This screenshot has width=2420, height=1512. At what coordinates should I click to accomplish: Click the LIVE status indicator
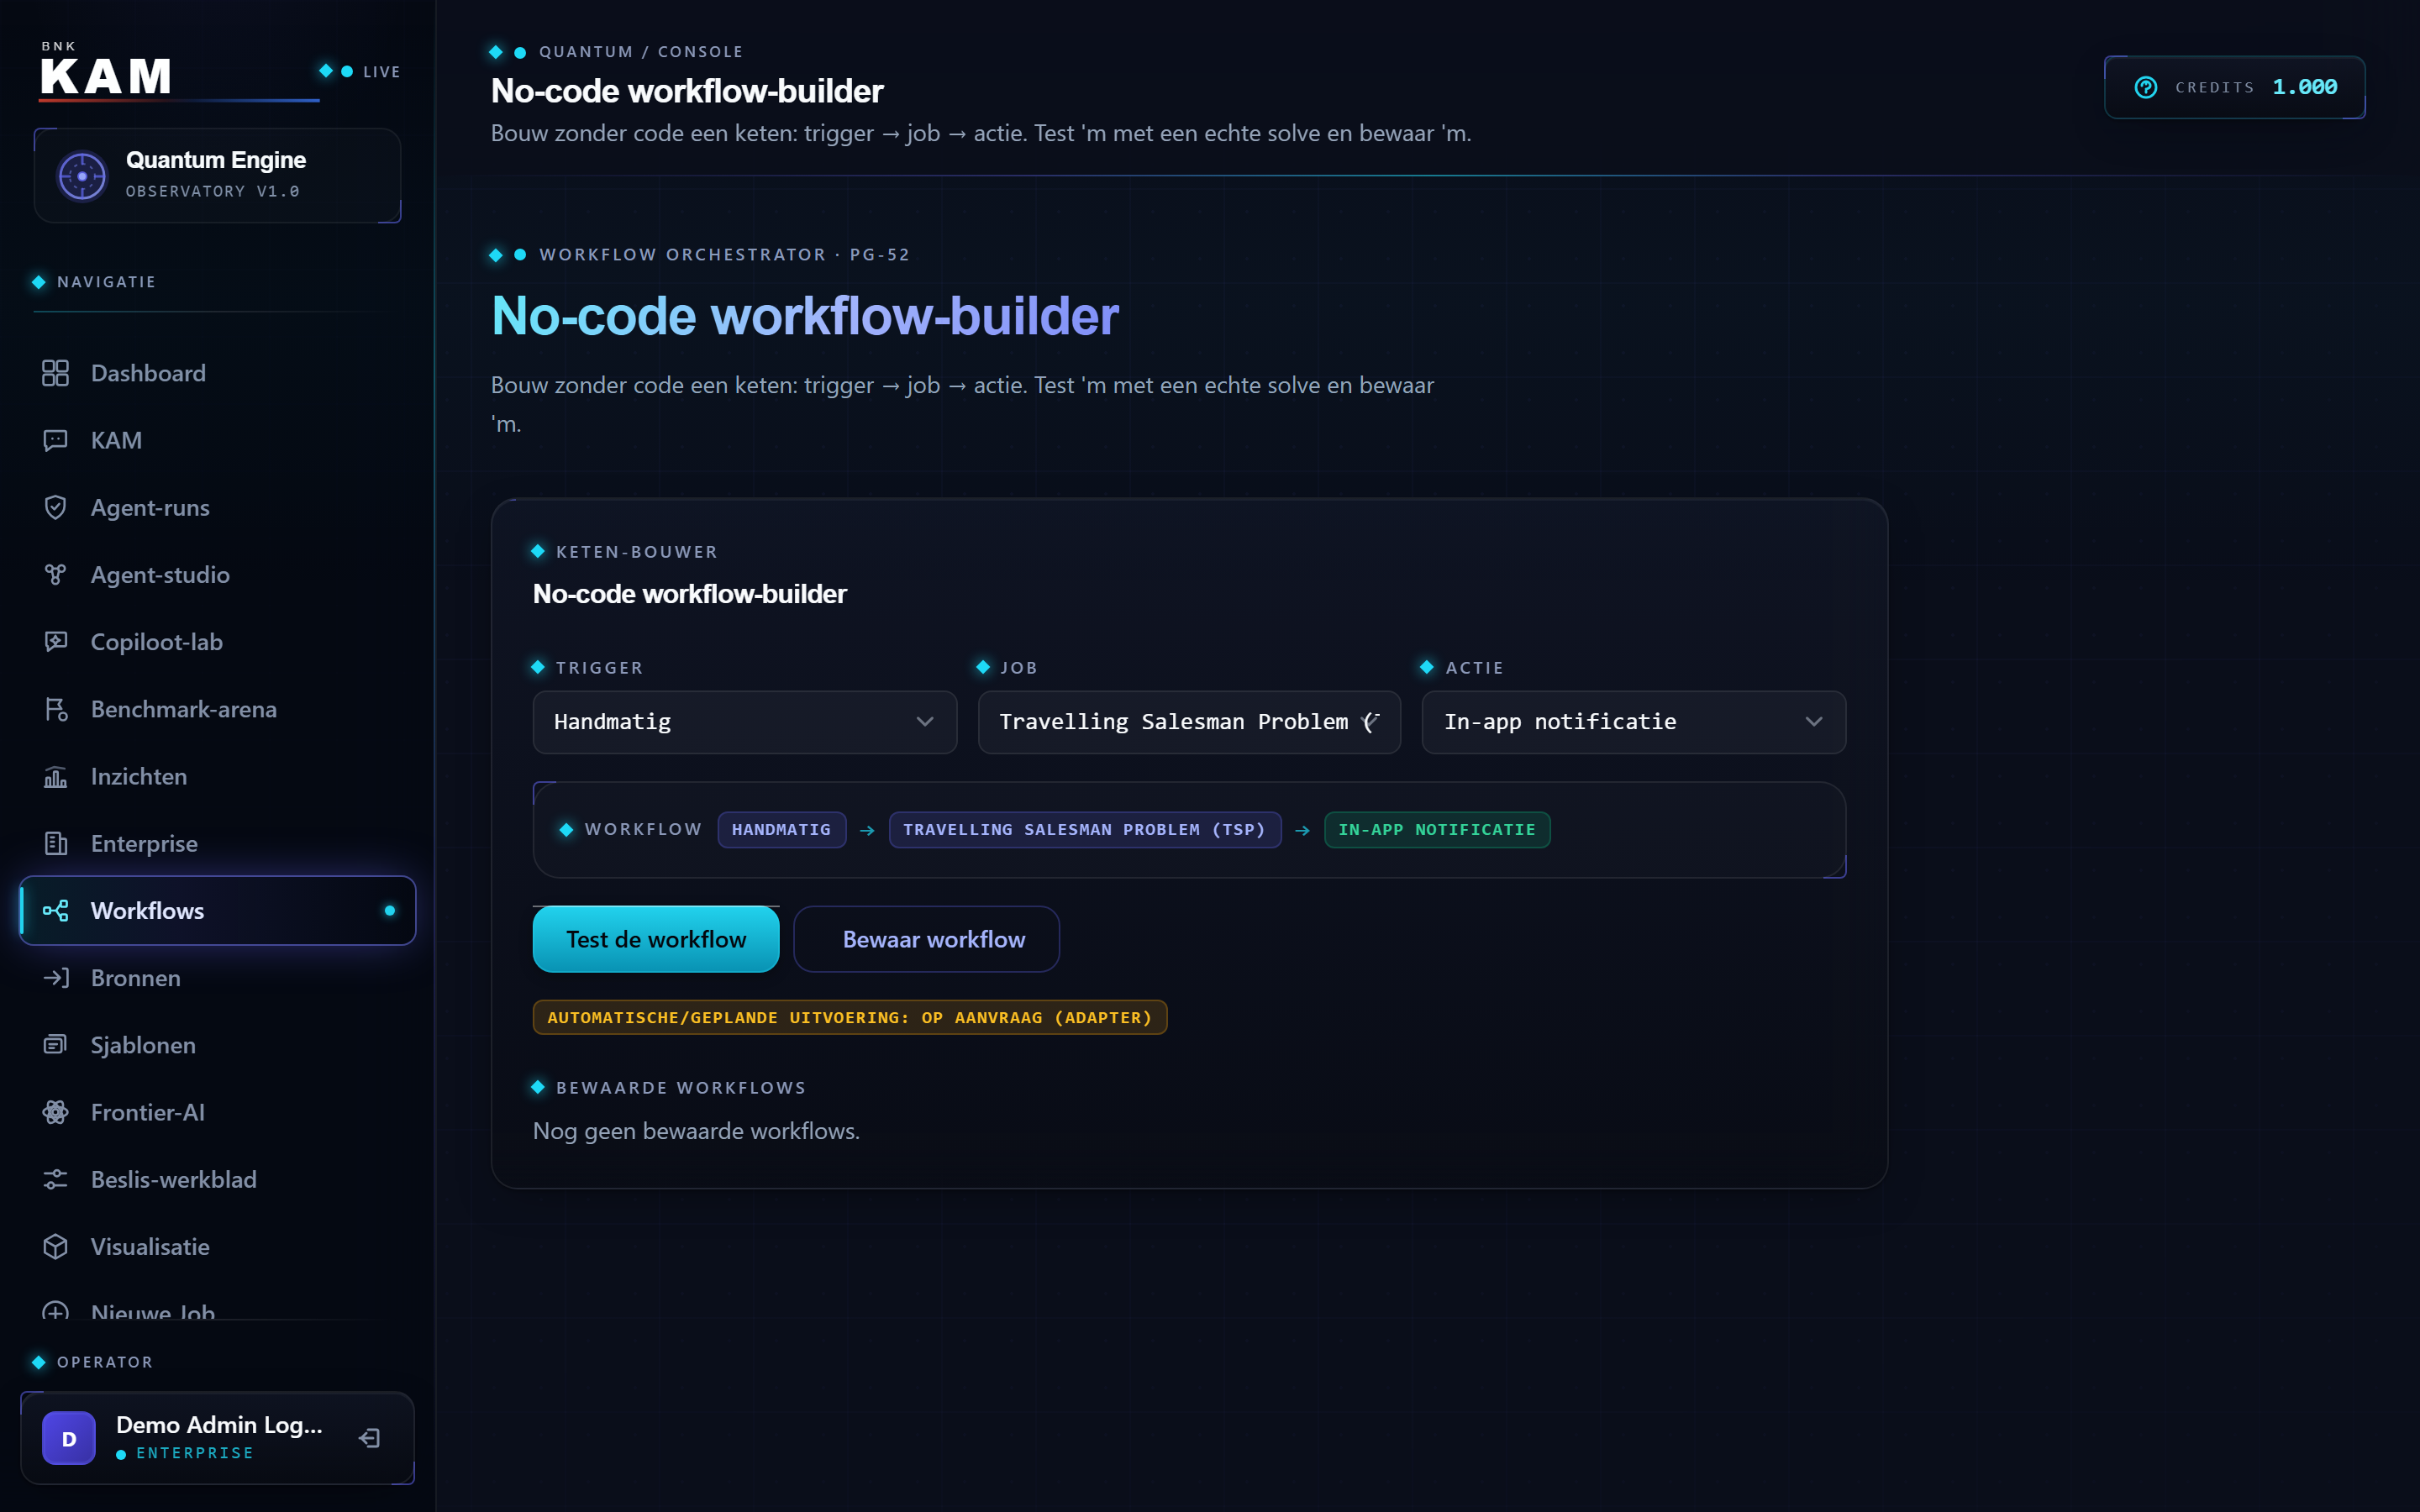point(360,71)
